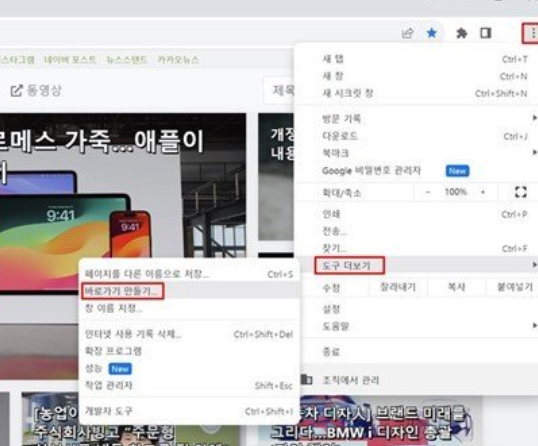Click the bookmark star icon
Image resolution: width=538 pixels, height=446 pixels.
click(x=432, y=33)
